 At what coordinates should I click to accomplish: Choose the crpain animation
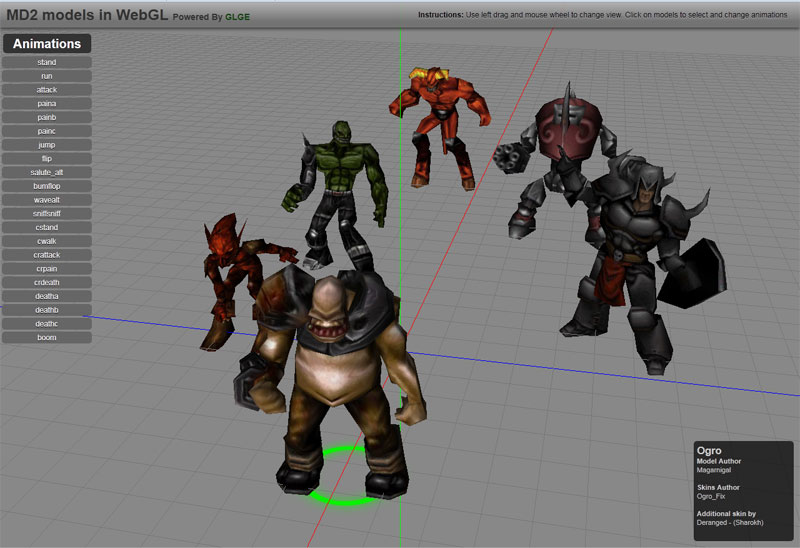click(x=47, y=269)
